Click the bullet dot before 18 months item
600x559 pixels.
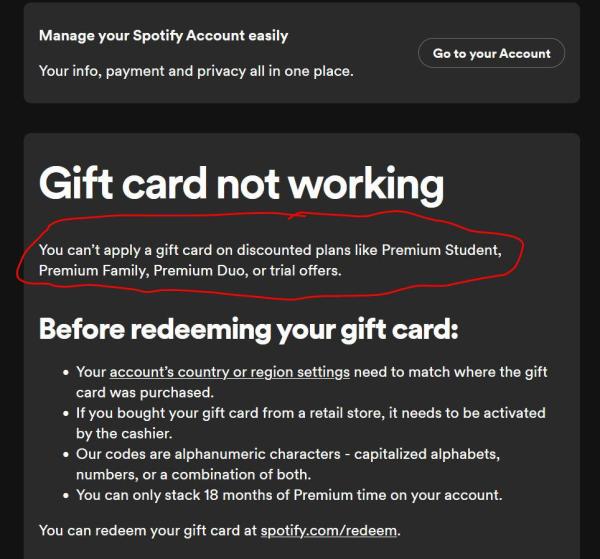[x=66, y=495]
